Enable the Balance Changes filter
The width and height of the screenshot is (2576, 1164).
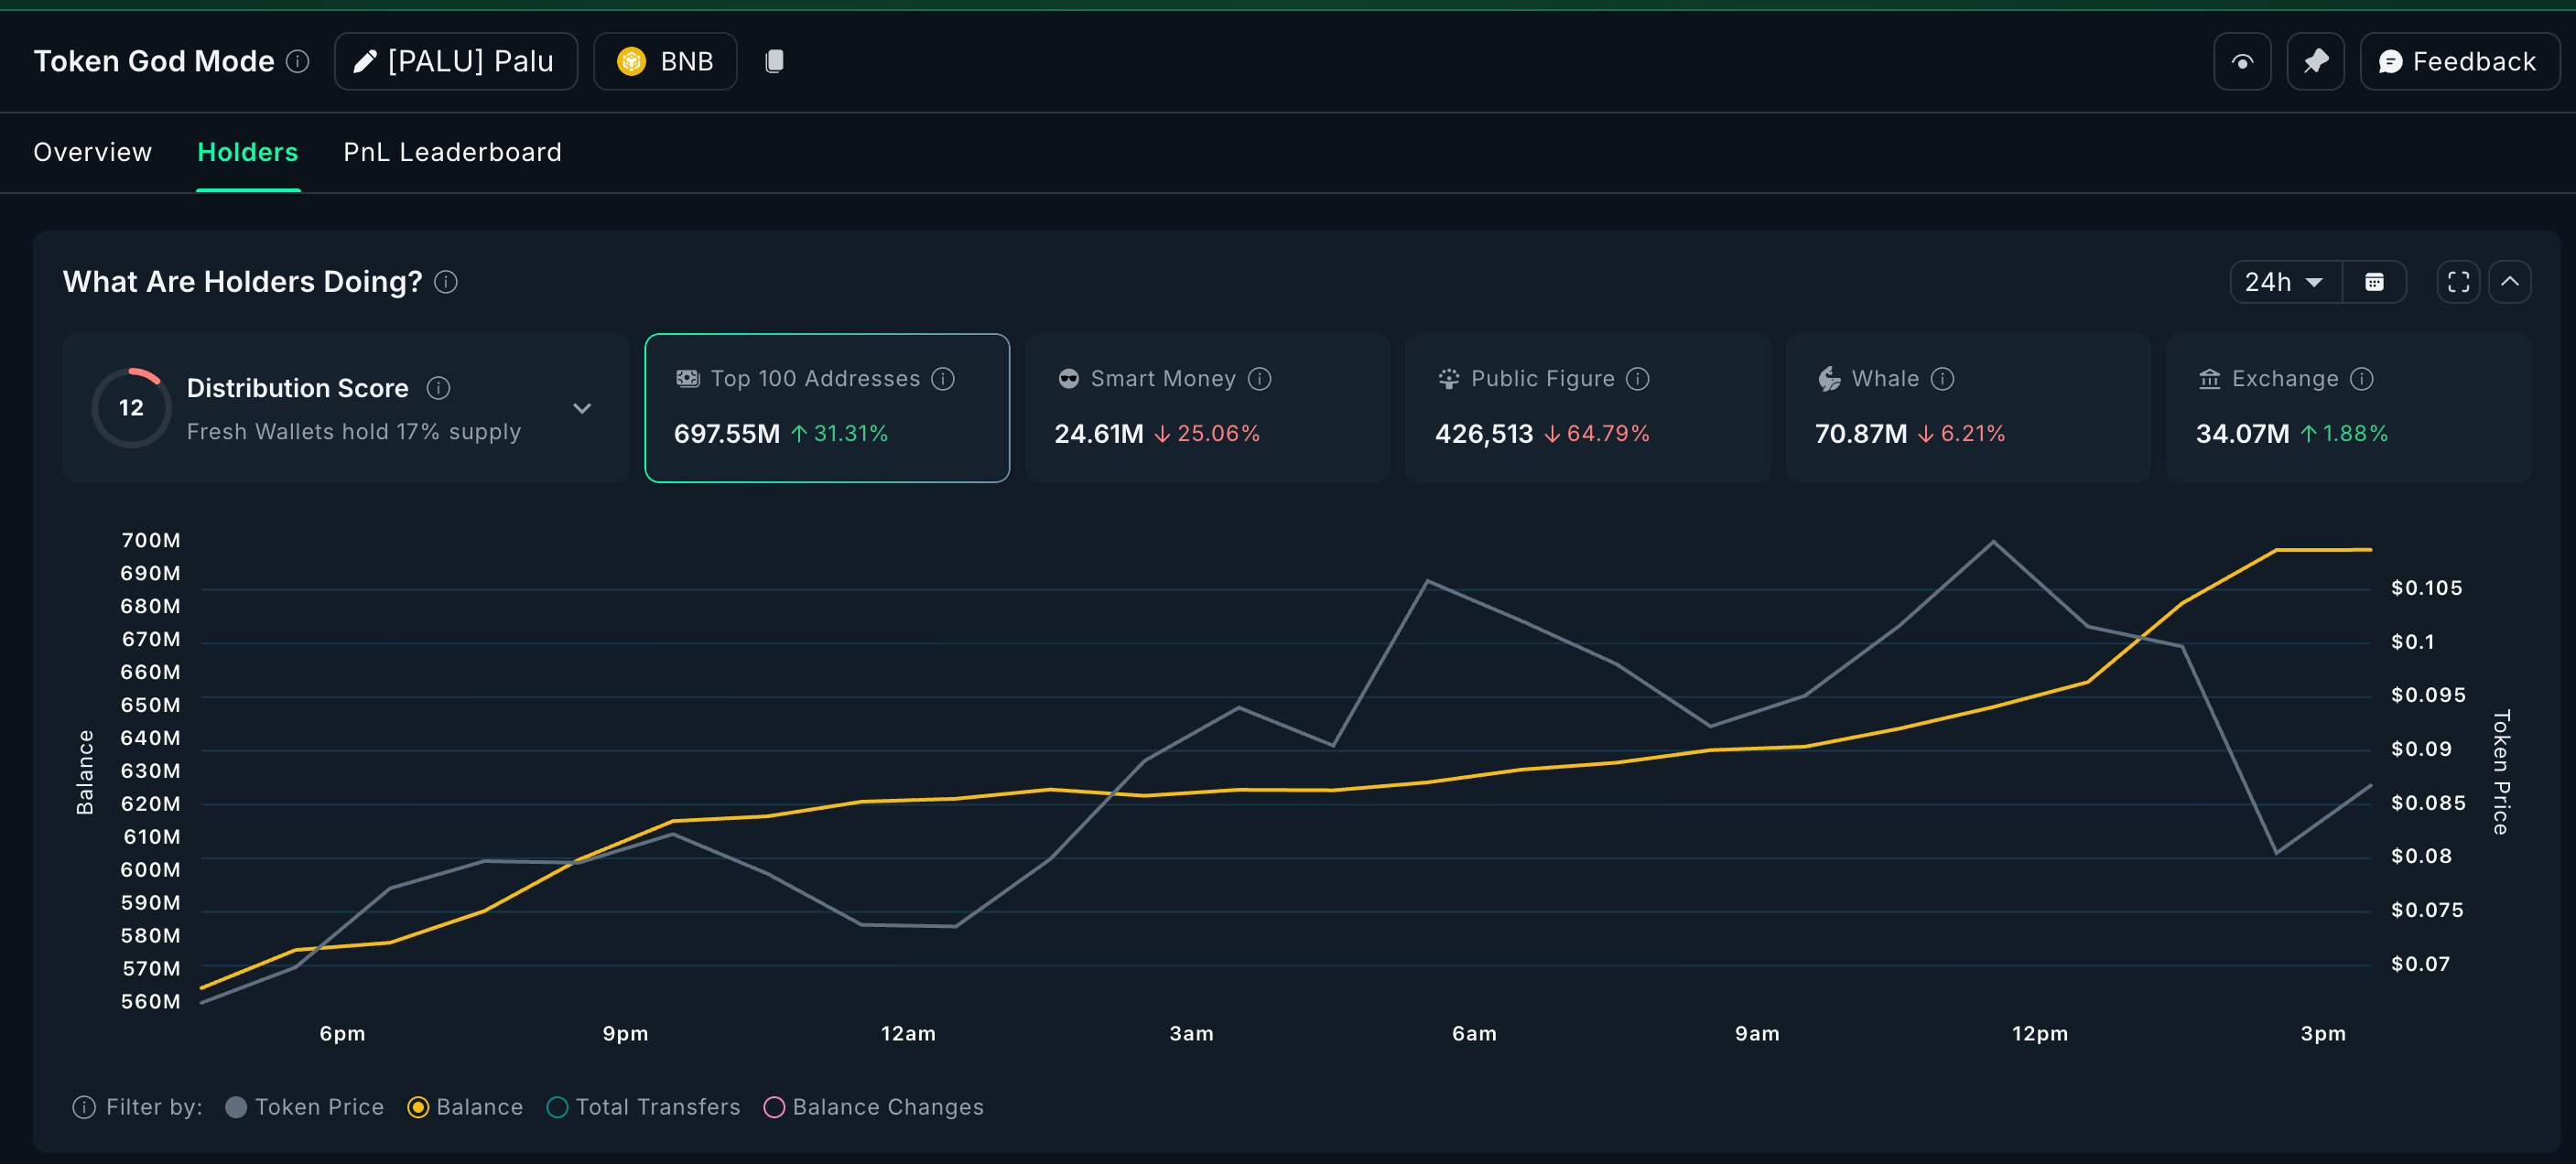pyautogui.click(x=774, y=1107)
